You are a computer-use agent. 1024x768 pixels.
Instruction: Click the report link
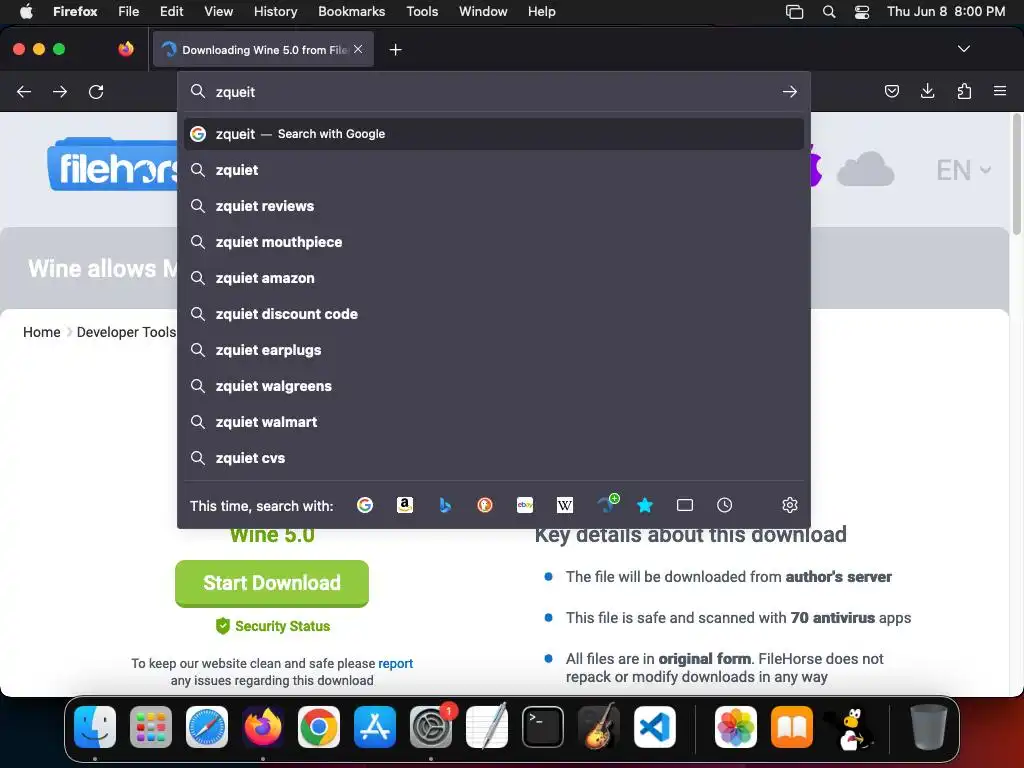[x=395, y=664]
